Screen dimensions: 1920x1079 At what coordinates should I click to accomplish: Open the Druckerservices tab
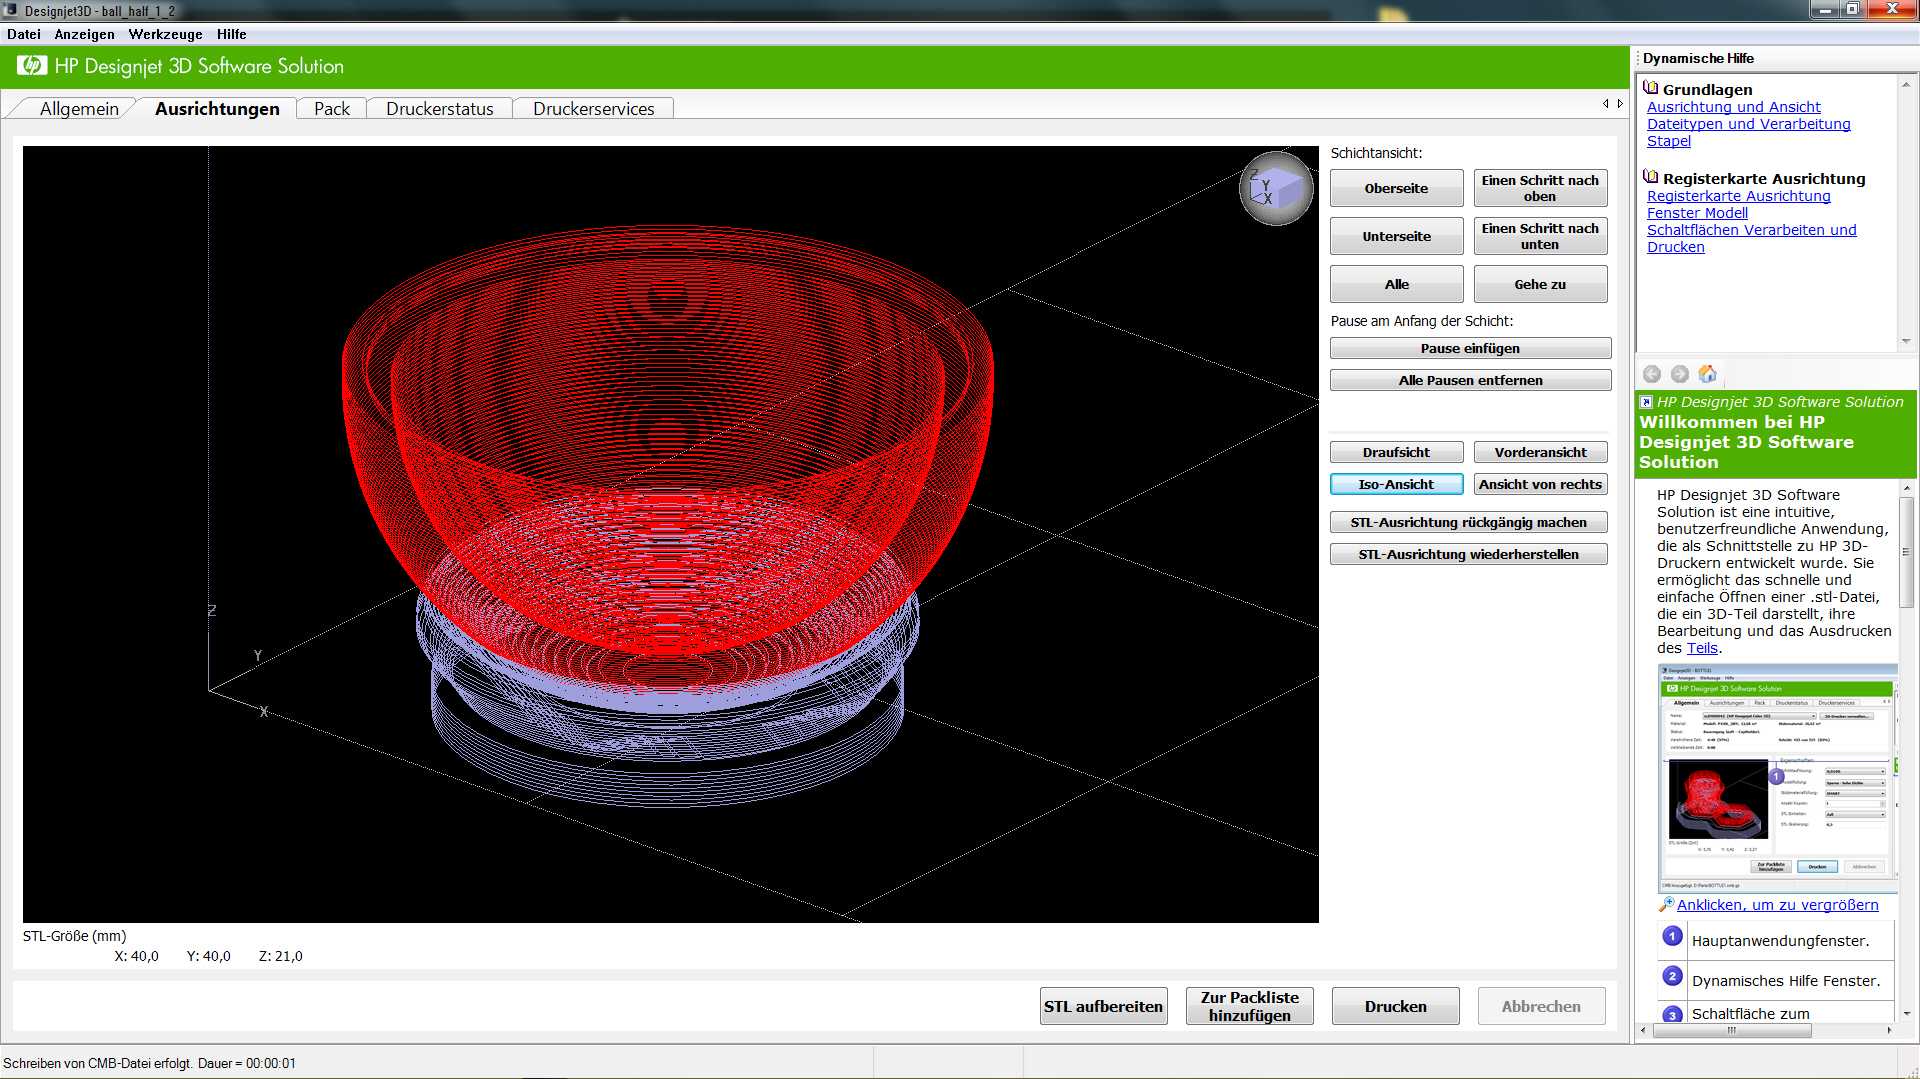click(594, 108)
